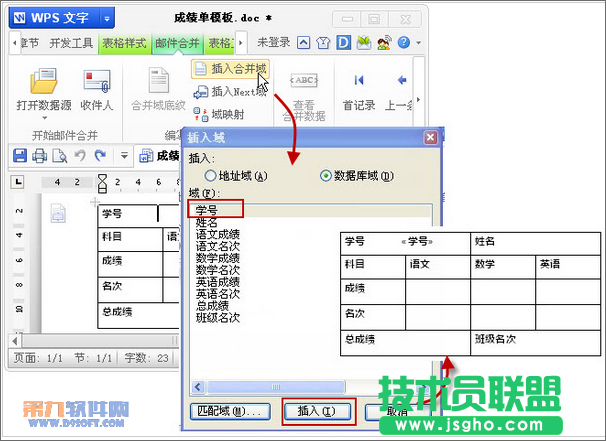Screen dimensions: 606x441
Task: Click the blue help question icon
Action: (x=404, y=42)
